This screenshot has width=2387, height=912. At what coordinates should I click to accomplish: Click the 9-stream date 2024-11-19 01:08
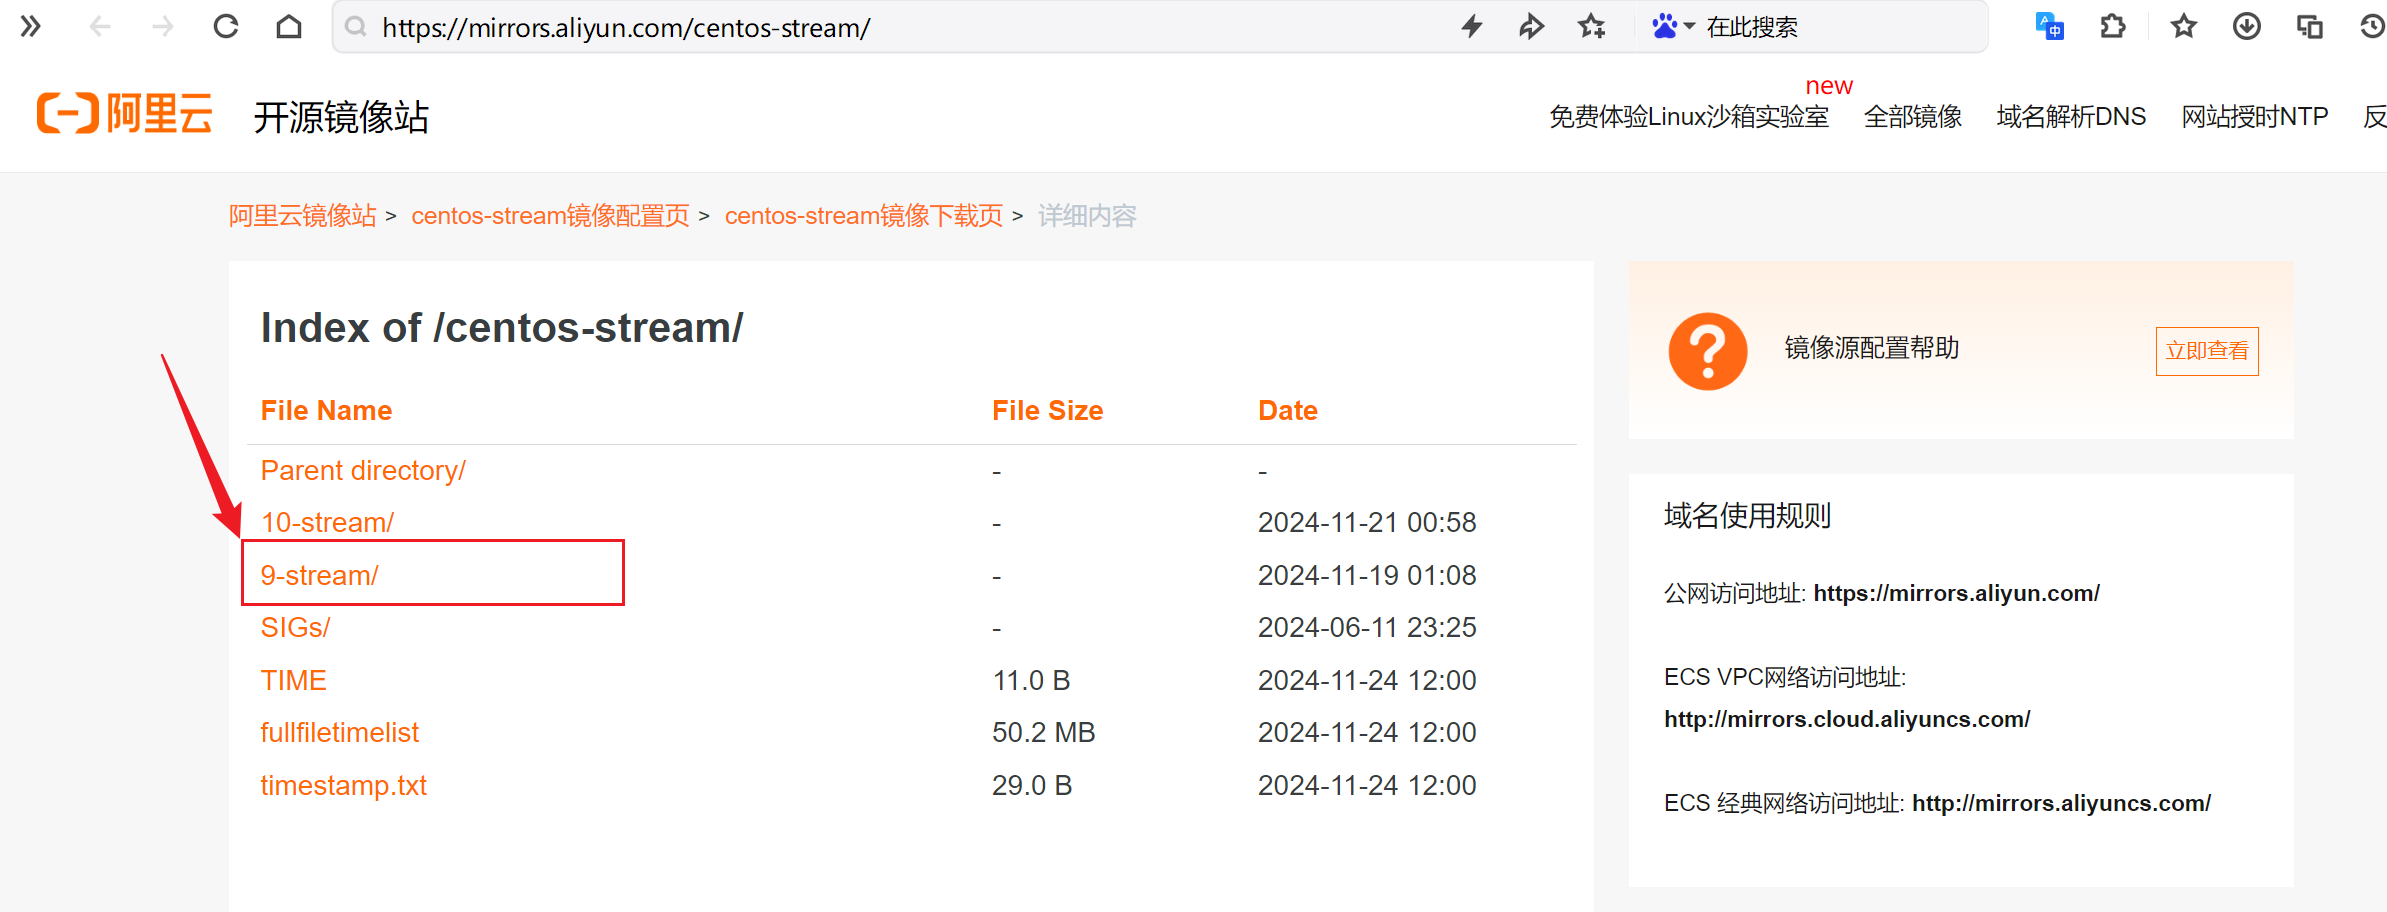1367,576
